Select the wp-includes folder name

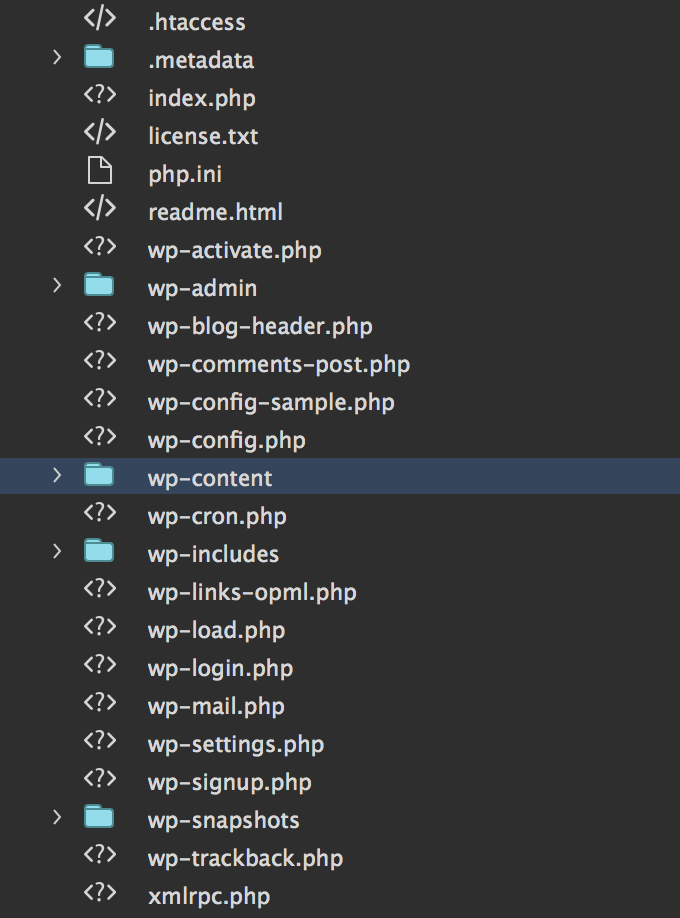click(213, 554)
